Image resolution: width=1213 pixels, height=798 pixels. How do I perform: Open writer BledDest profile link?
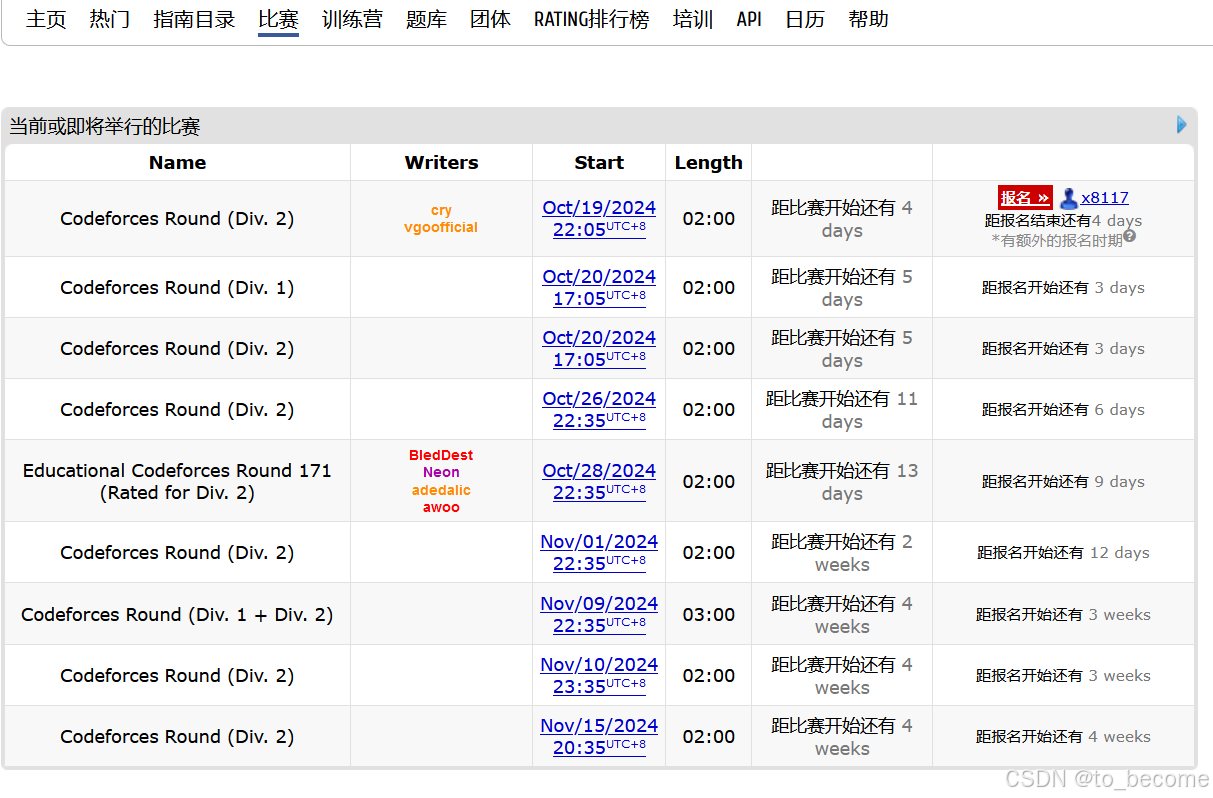(441, 455)
